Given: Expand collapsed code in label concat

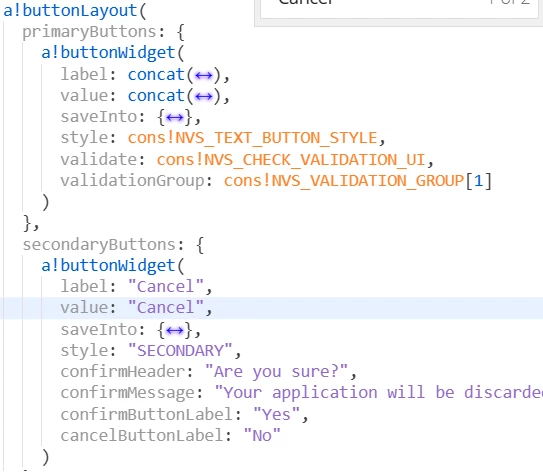Looking at the screenshot, I should pos(204,75).
